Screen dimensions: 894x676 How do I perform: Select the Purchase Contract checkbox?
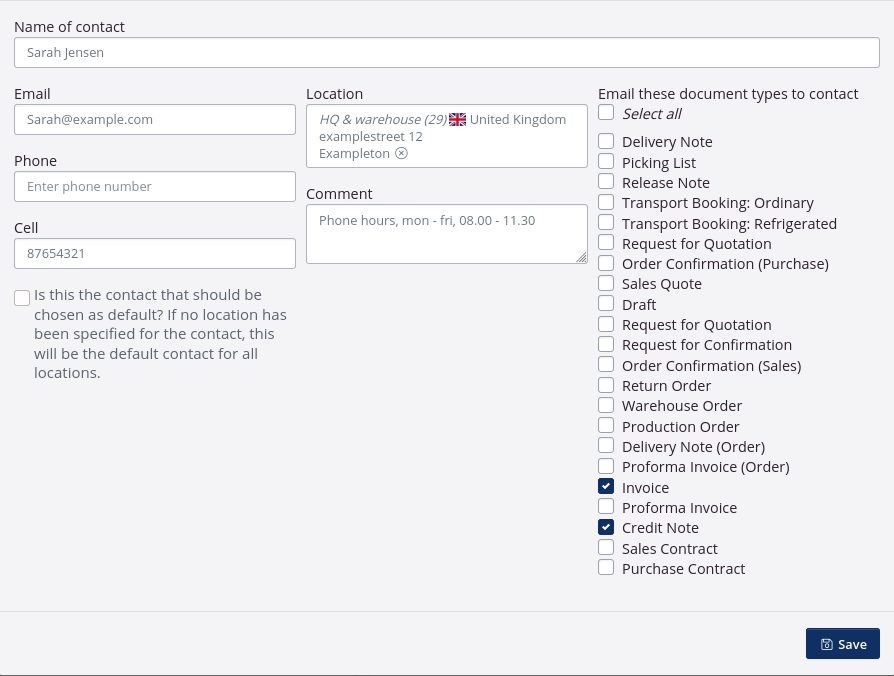(x=606, y=568)
